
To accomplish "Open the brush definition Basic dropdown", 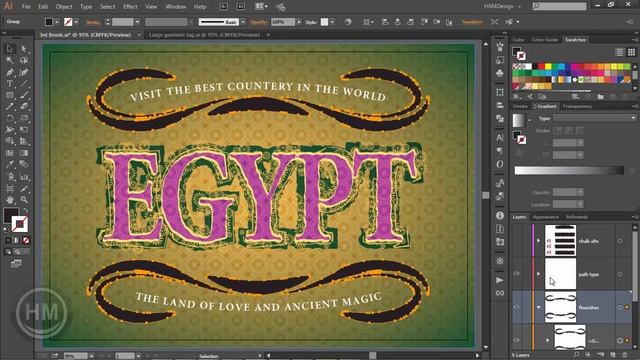I will point(243,22).
